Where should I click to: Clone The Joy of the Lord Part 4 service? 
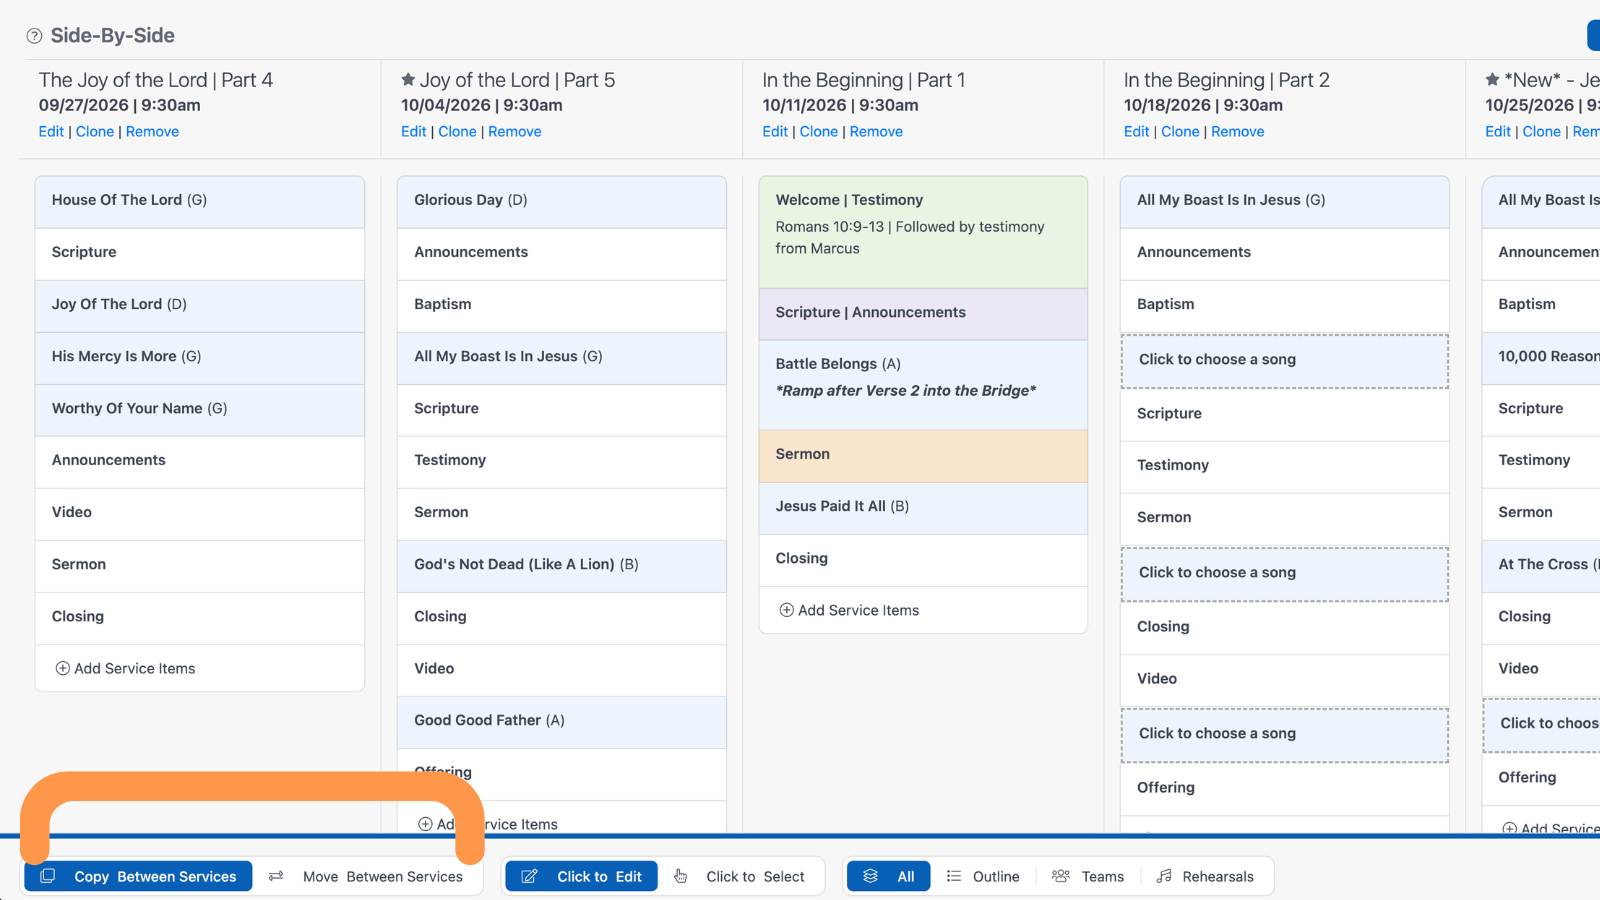95,131
